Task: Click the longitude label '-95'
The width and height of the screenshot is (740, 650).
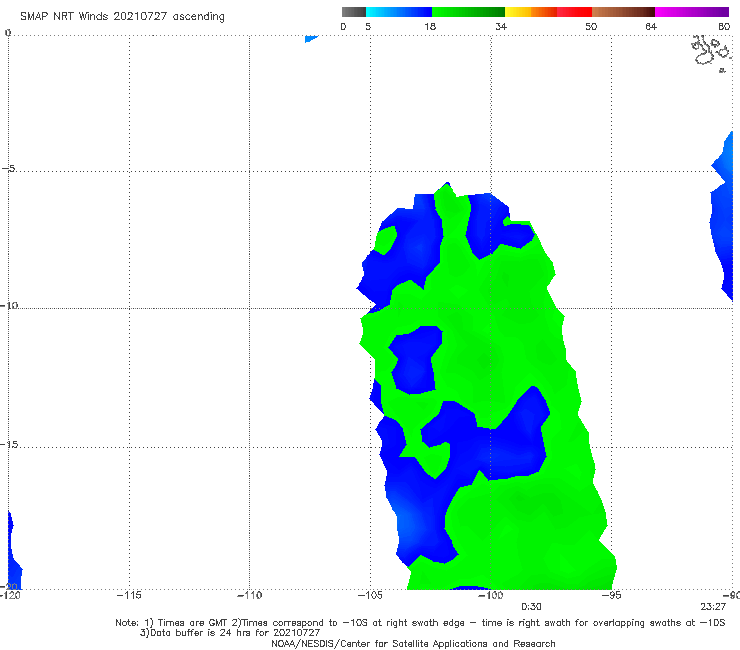Action: click(611, 595)
